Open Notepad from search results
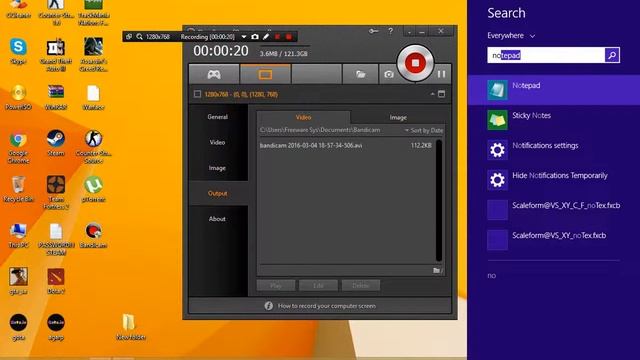 point(554,90)
